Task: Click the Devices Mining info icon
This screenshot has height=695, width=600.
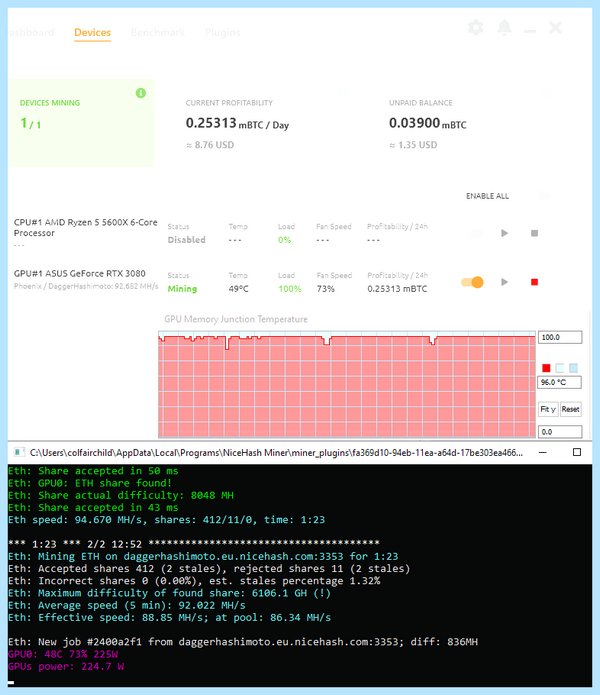Action: point(140,93)
